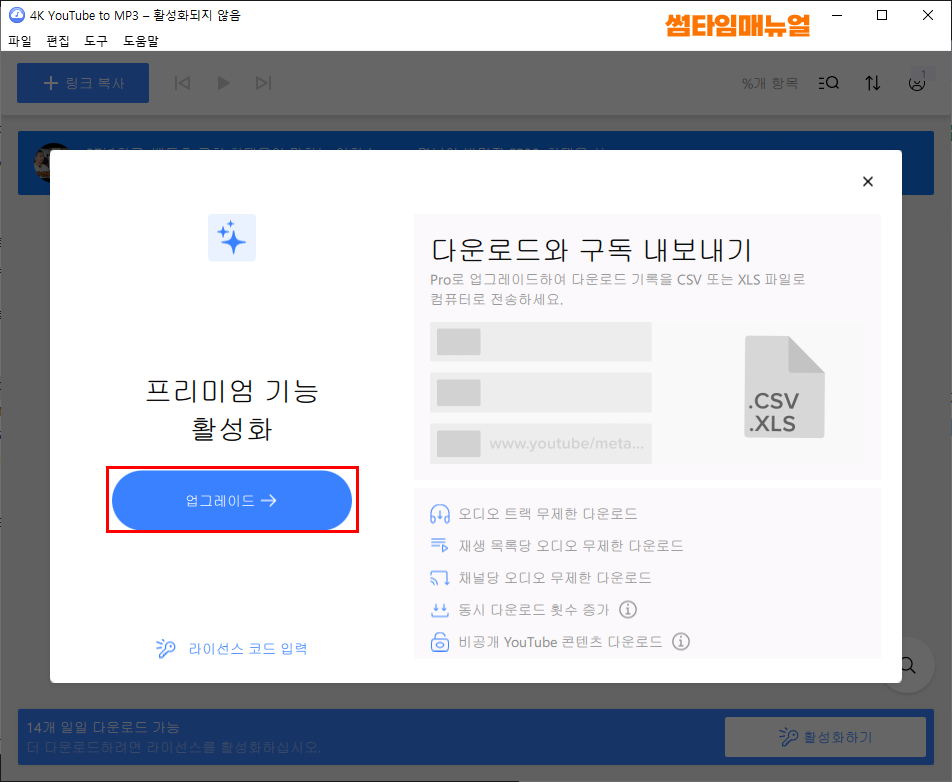Screen dimensions: 952x782
Task: Click the 업그레이드 button
Action: coord(232,500)
